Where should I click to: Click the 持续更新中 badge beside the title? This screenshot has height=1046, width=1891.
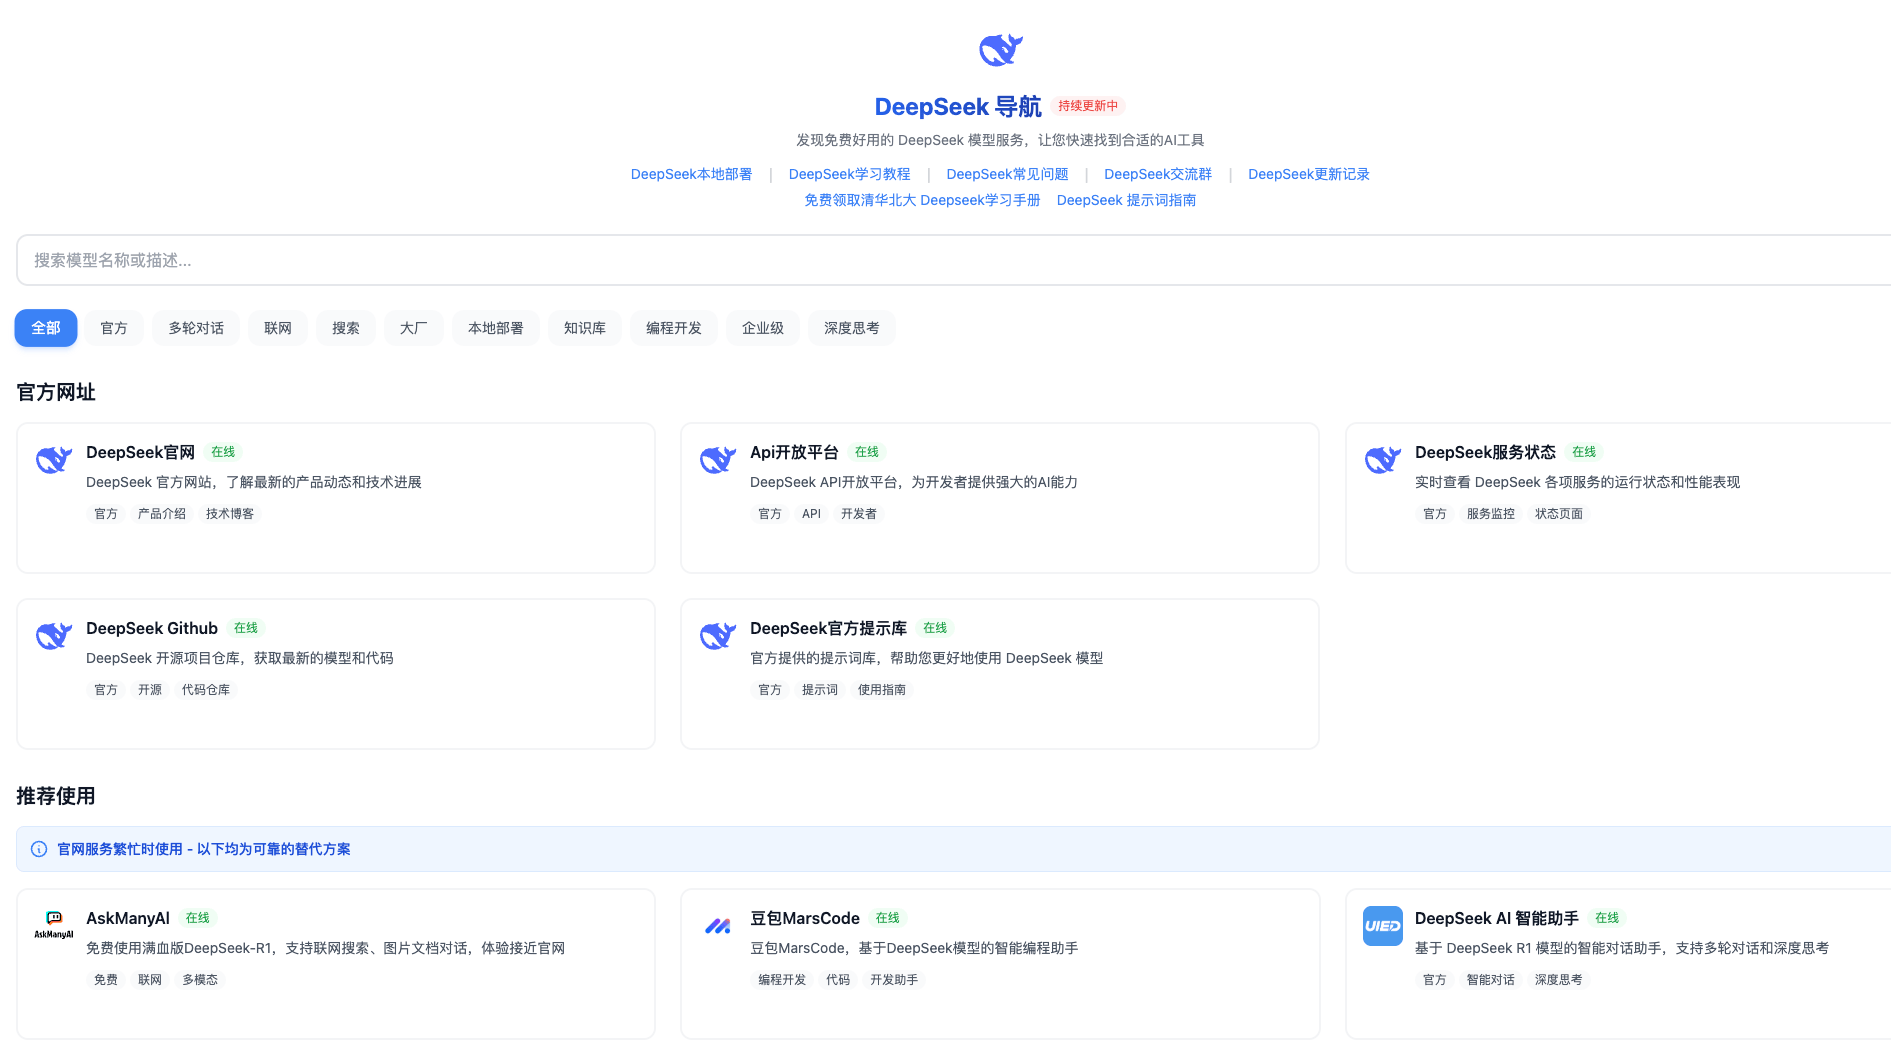pyautogui.click(x=1088, y=106)
